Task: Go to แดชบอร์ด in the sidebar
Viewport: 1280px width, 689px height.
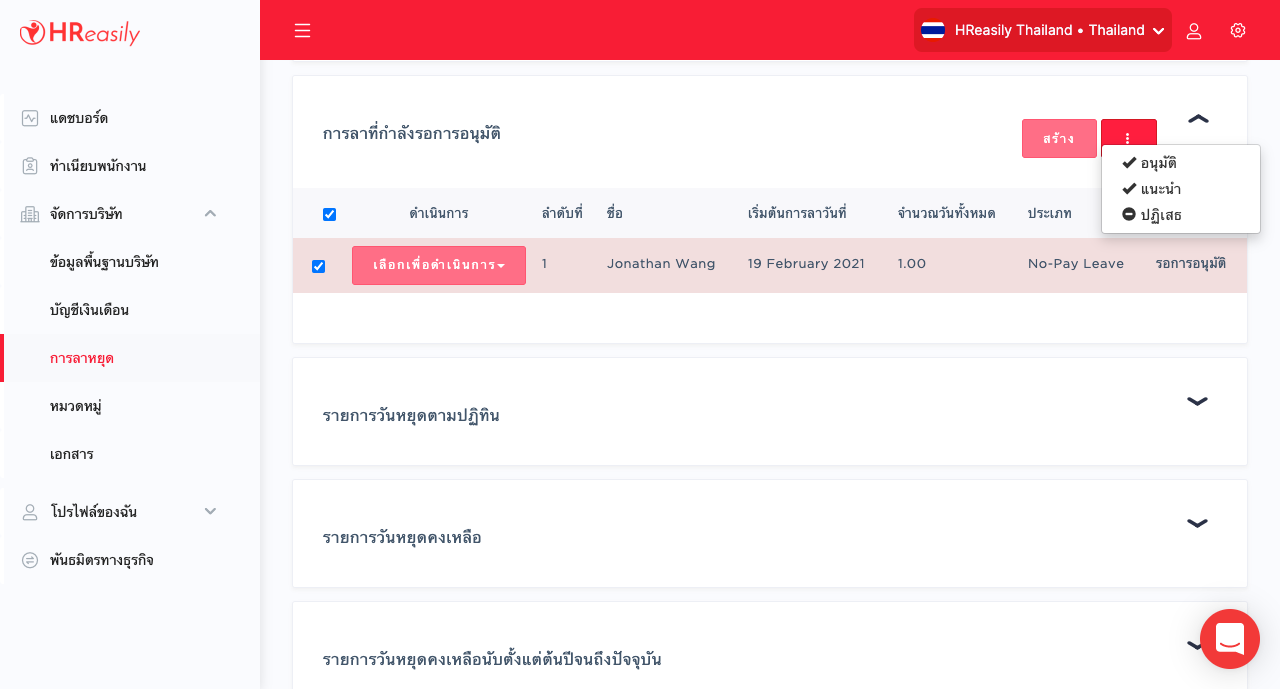Action: point(79,118)
